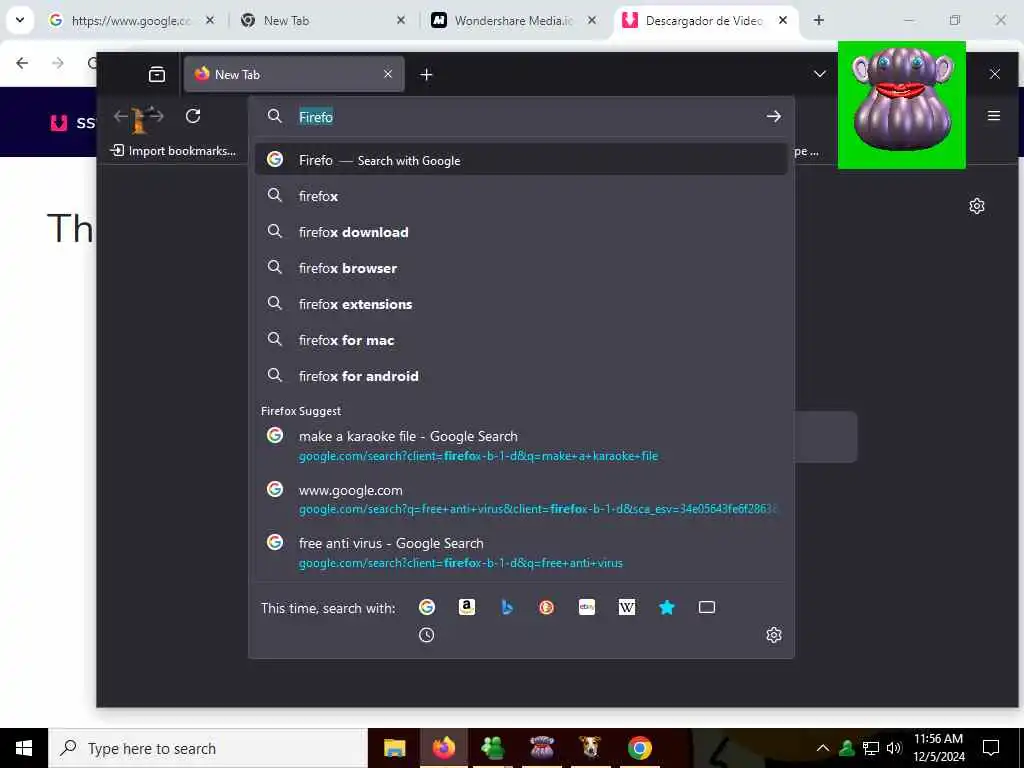
Task: Search this time with DuckDuckGo
Action: point(547,607)
